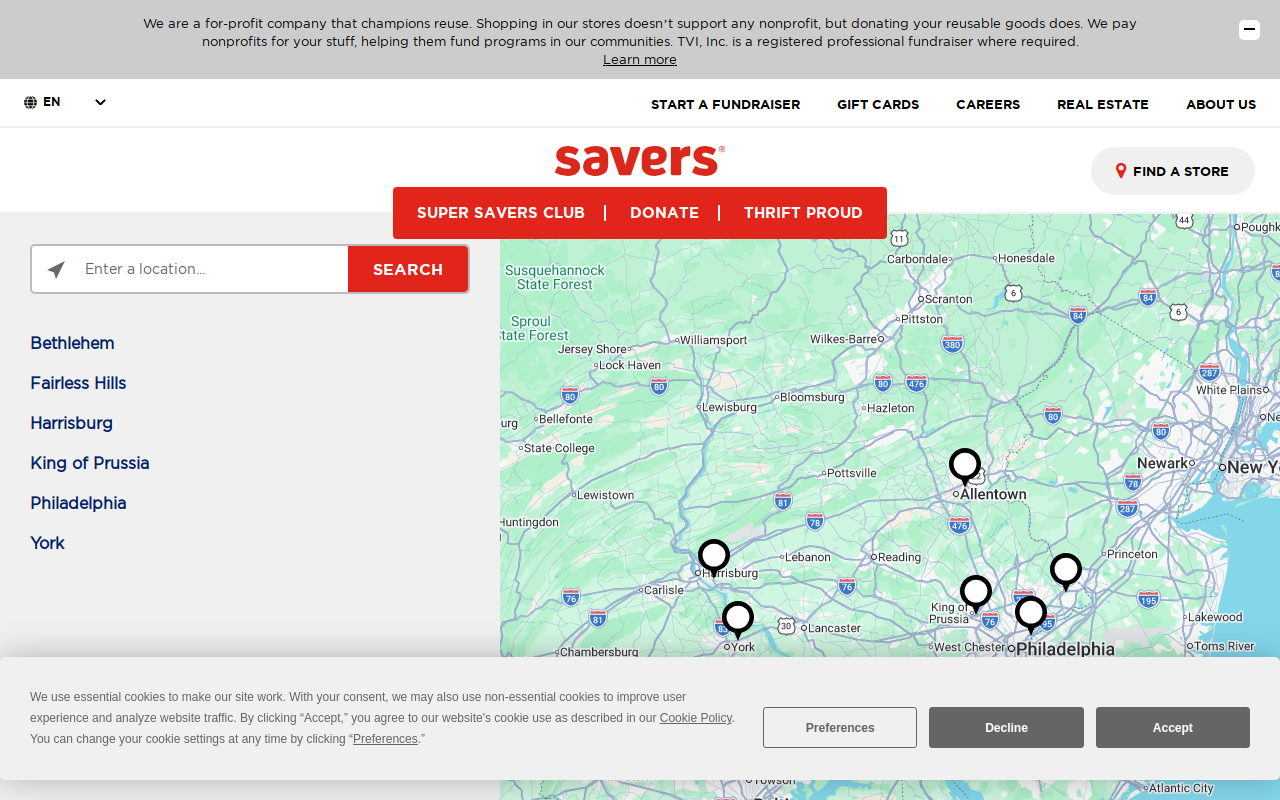Click the Newark map label
This screenshot has height=800, width=1280.
coord(1163,463)
